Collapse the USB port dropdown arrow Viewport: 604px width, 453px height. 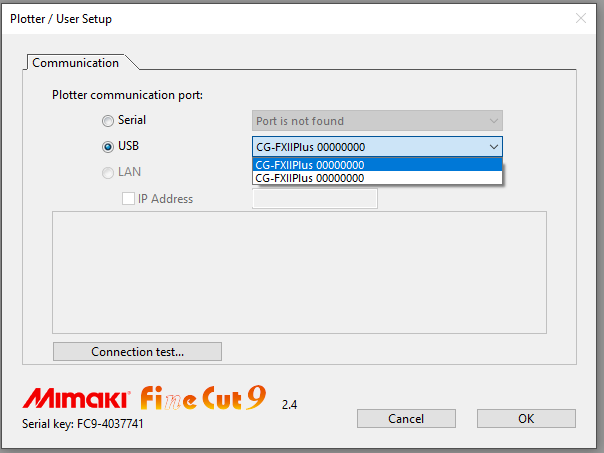[493, 147]
